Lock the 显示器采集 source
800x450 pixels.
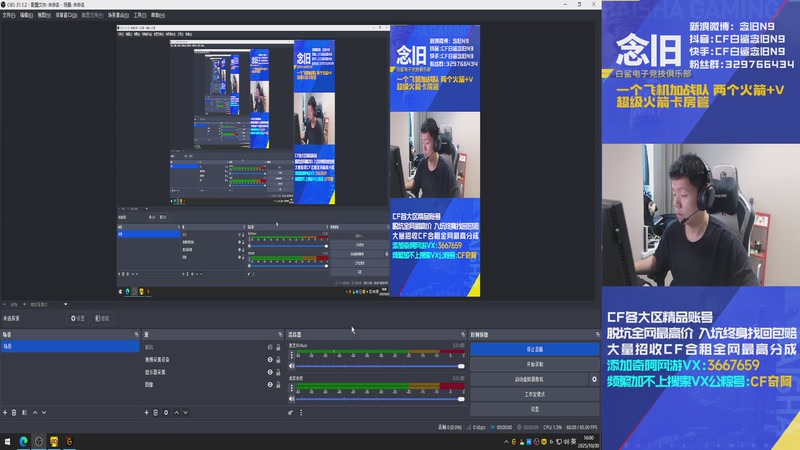point(278,372)
